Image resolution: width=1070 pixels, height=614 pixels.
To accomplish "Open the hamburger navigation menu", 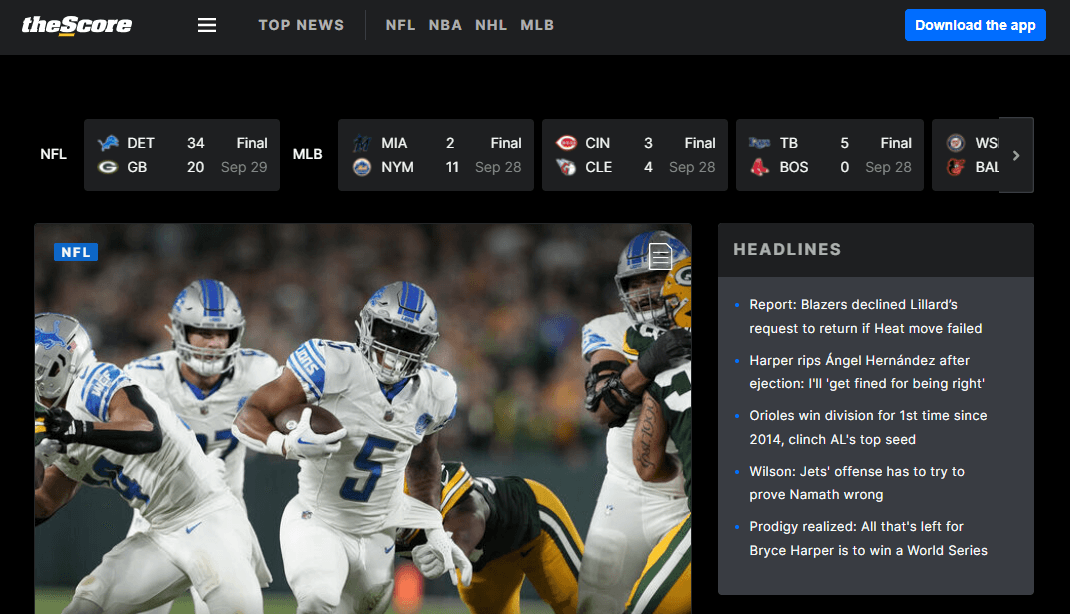I will tap(207, 25).
